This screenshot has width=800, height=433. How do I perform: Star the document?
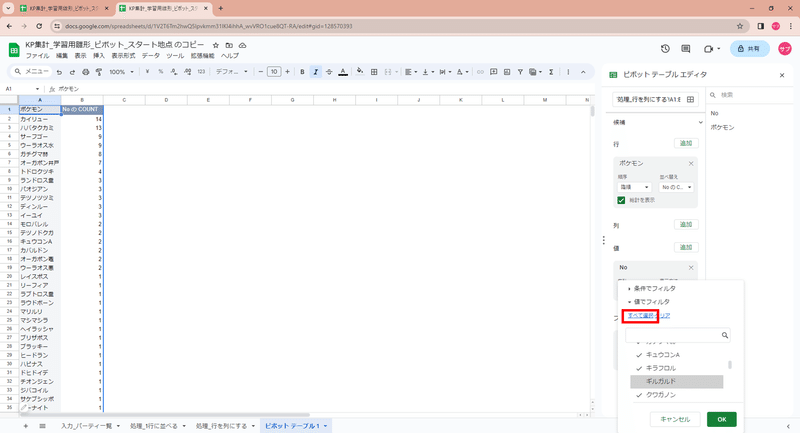[216, 45]
